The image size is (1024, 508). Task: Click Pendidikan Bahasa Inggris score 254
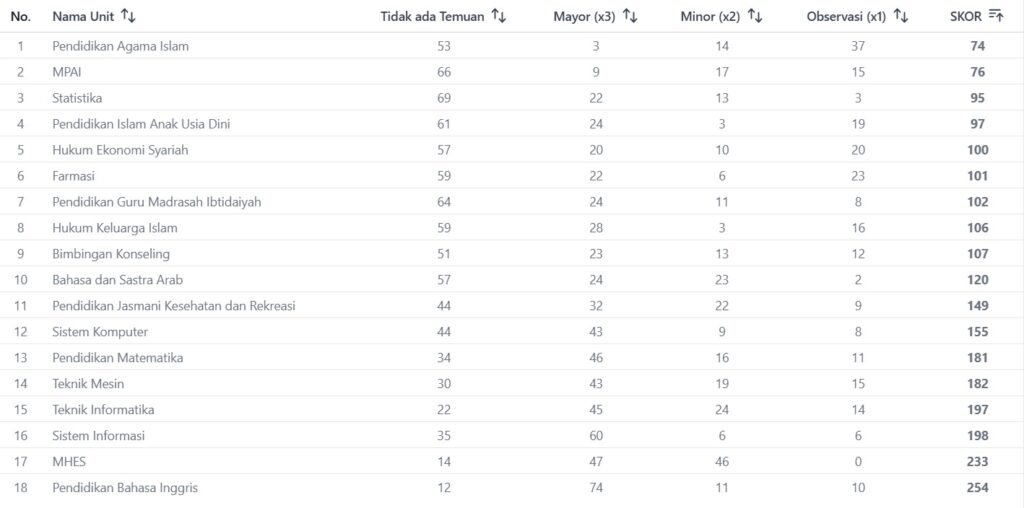pos(977,488)
